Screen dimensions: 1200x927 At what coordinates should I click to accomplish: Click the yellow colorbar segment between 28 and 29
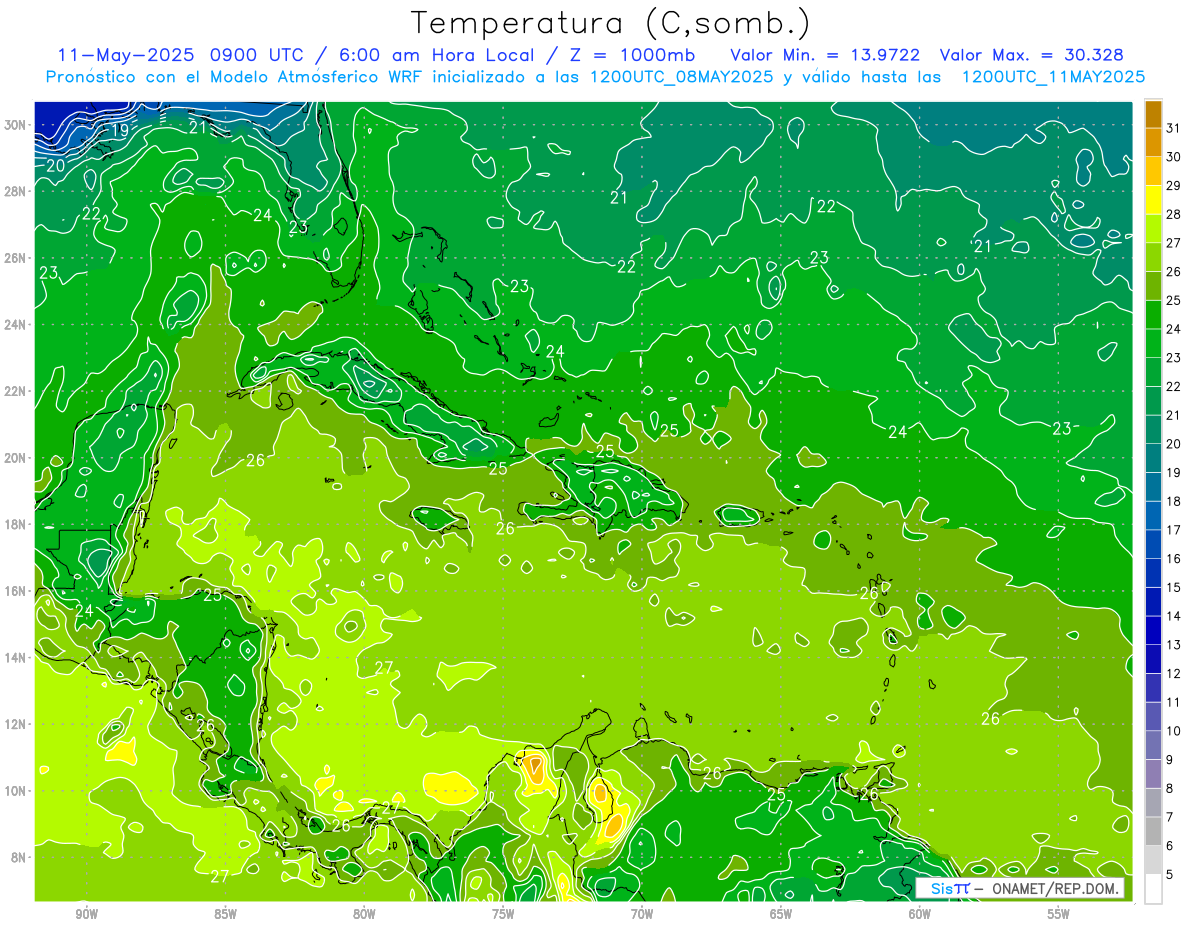point(1153,200)
